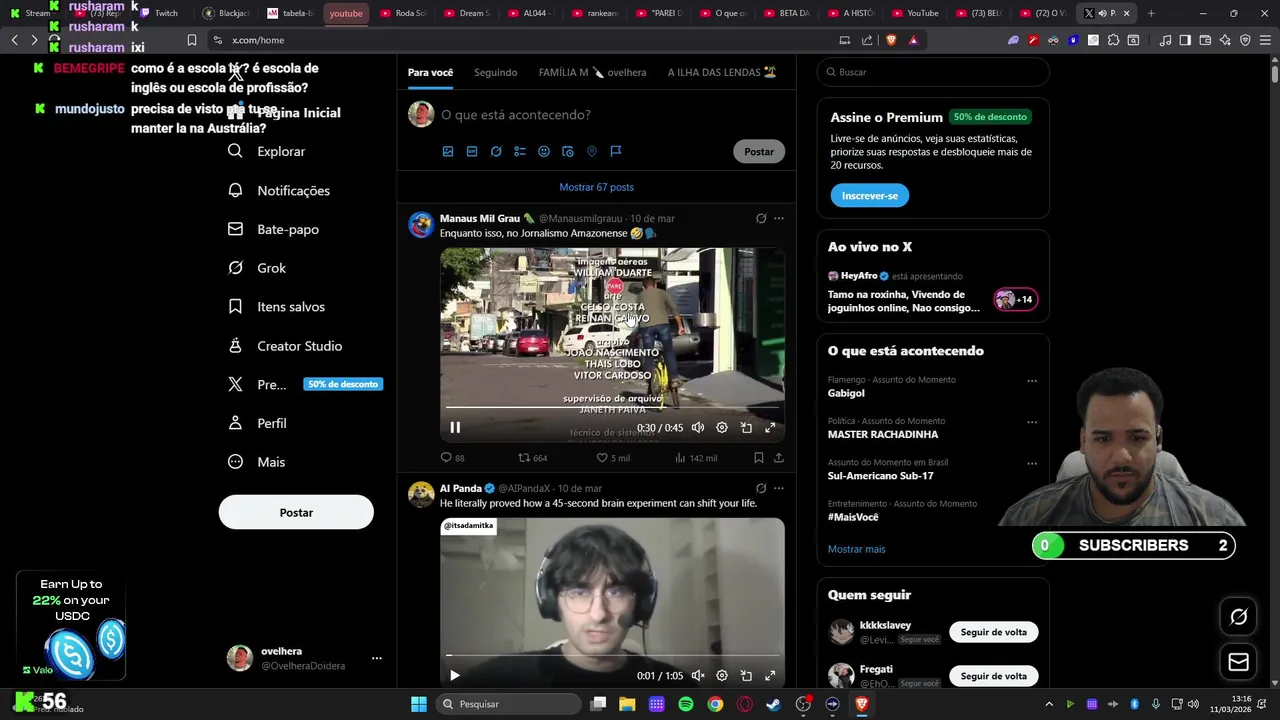Select the Para você tab

pos(430,72)
